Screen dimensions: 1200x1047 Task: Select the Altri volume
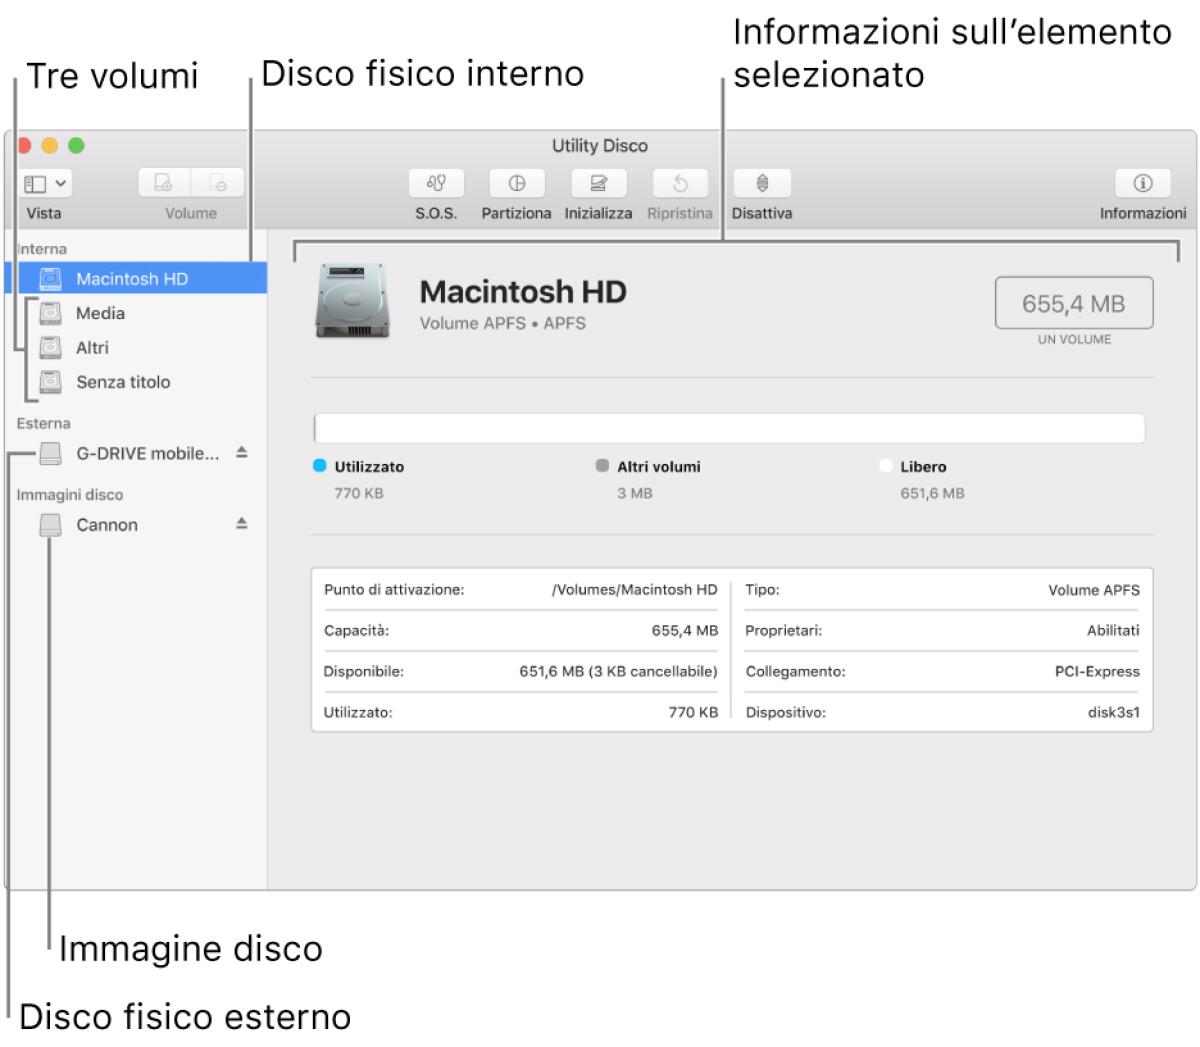coord(90,347)
